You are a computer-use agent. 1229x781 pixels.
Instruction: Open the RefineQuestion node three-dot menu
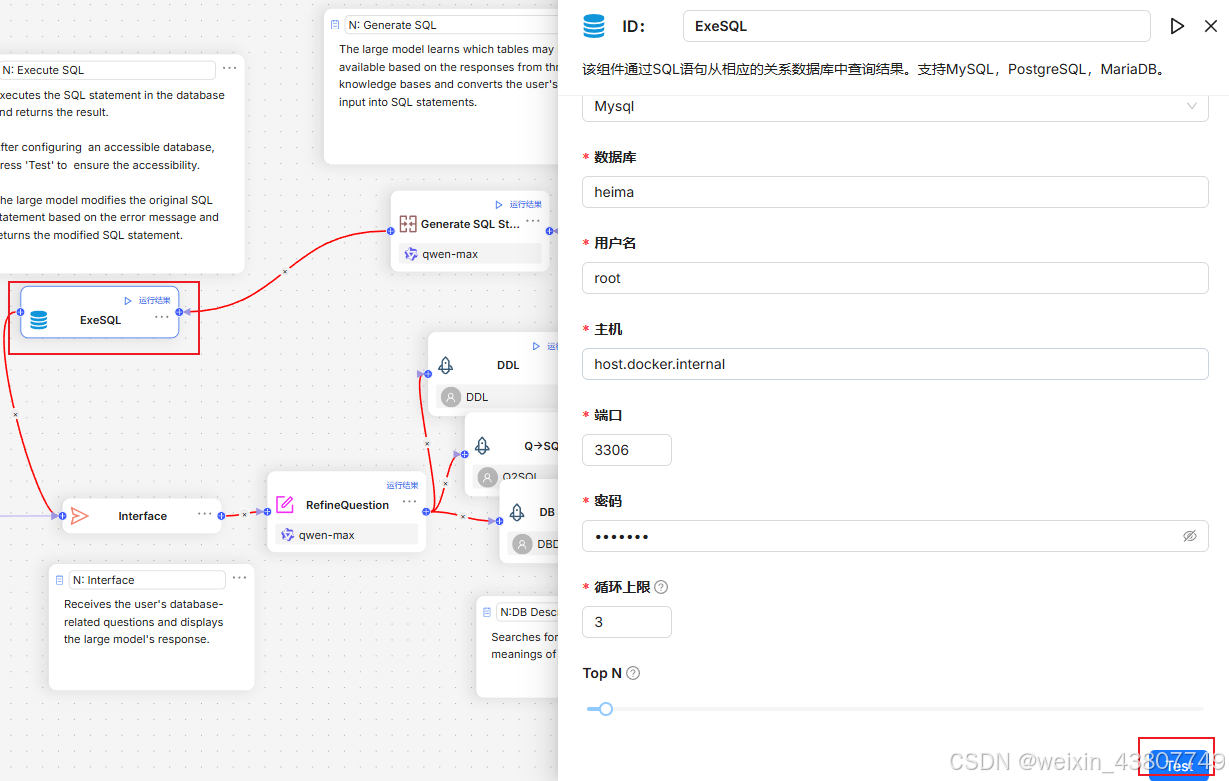410,501
